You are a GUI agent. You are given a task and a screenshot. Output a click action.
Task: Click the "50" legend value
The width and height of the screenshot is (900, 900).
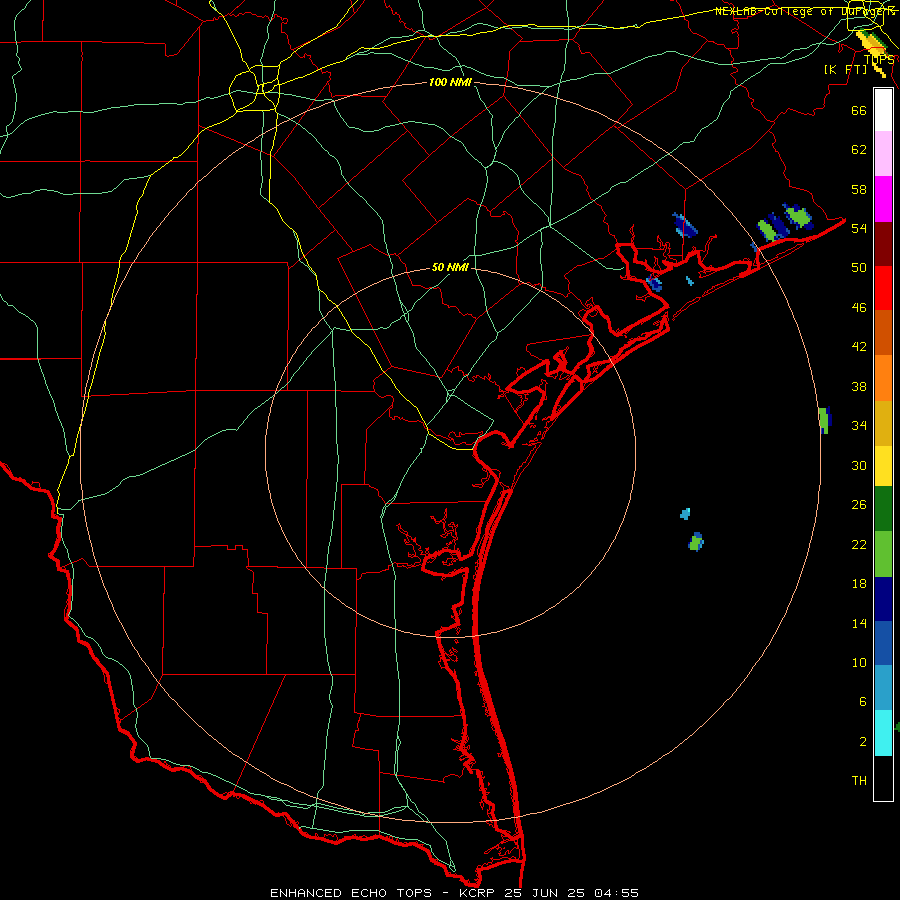pos(859,267)
